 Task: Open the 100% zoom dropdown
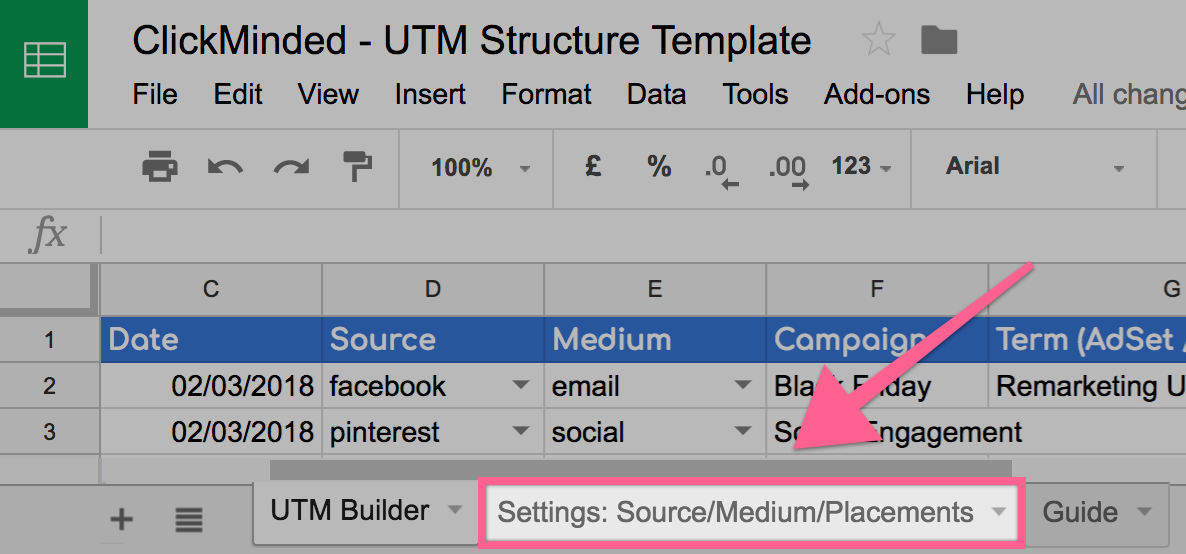click(x=480, y=167)
